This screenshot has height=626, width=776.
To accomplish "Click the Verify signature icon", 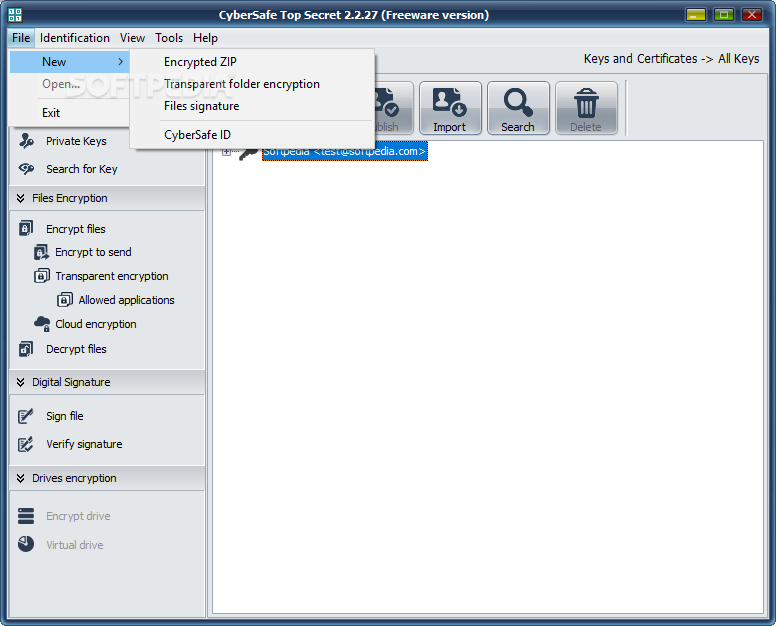I will 26,444.
